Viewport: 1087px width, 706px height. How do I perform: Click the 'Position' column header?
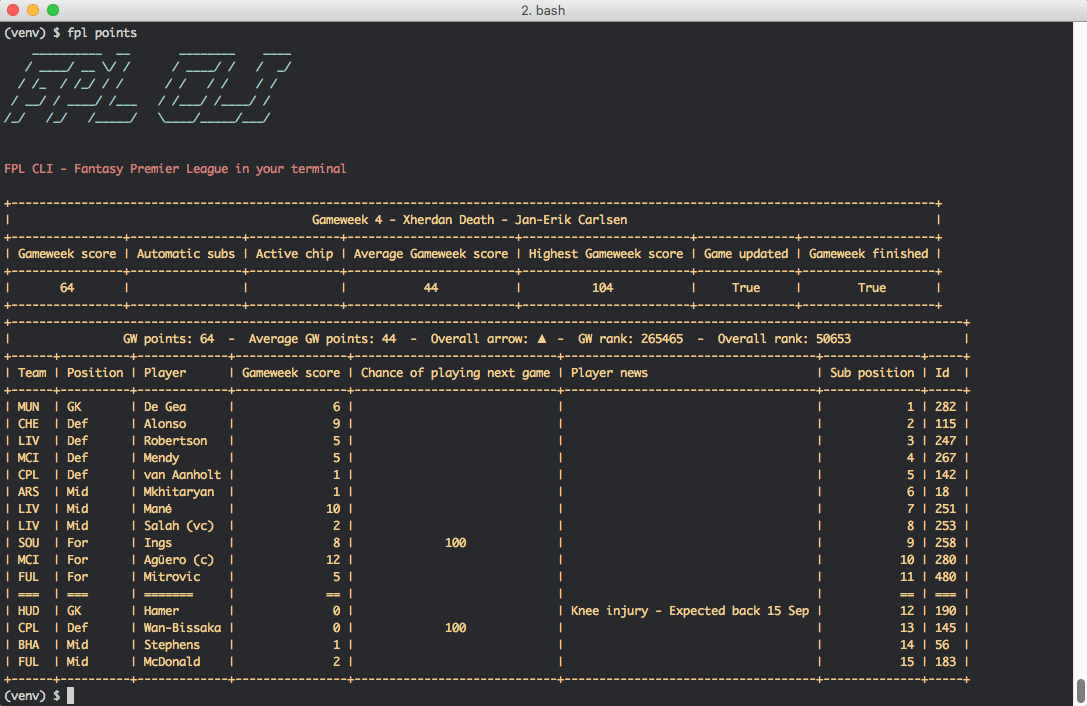coord(95,373)
